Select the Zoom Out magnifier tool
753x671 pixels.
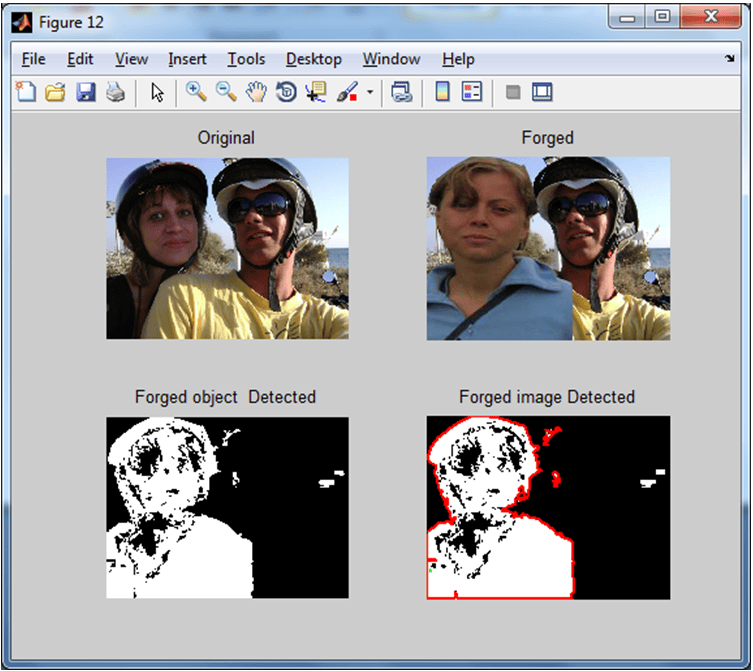click(x=226, y=91)
